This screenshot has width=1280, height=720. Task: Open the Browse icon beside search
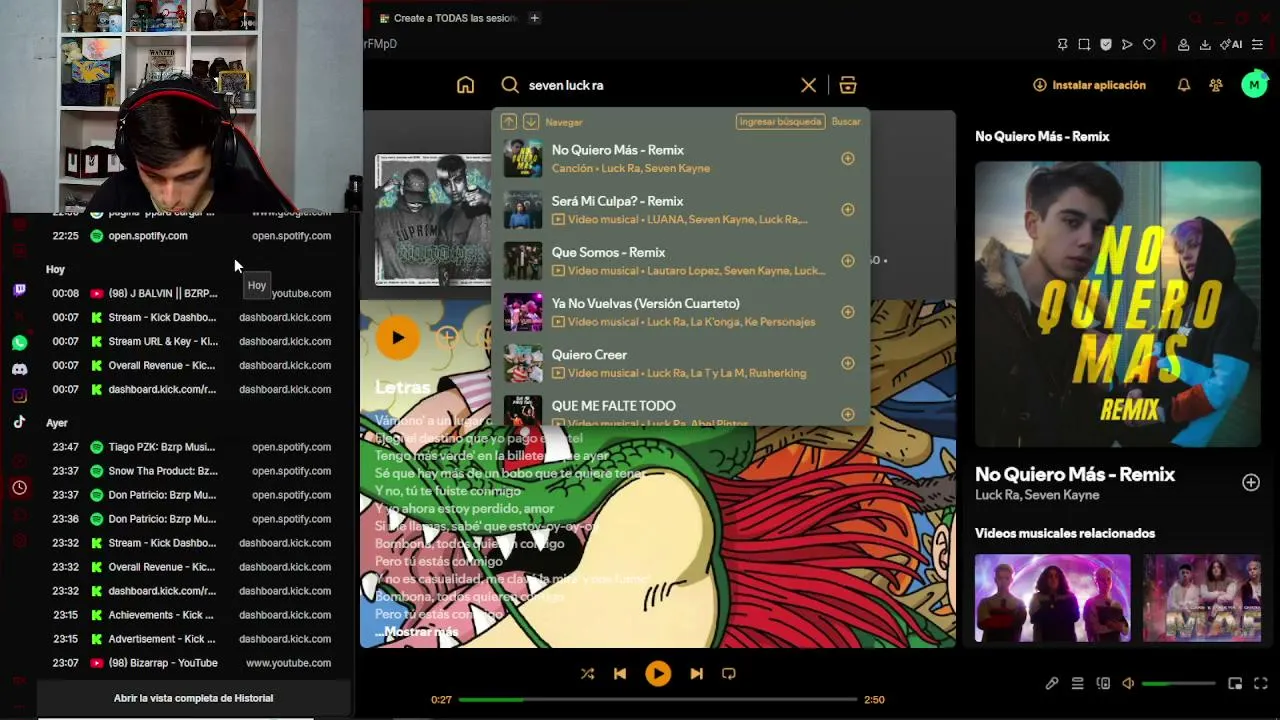click(x=848, y=85)
